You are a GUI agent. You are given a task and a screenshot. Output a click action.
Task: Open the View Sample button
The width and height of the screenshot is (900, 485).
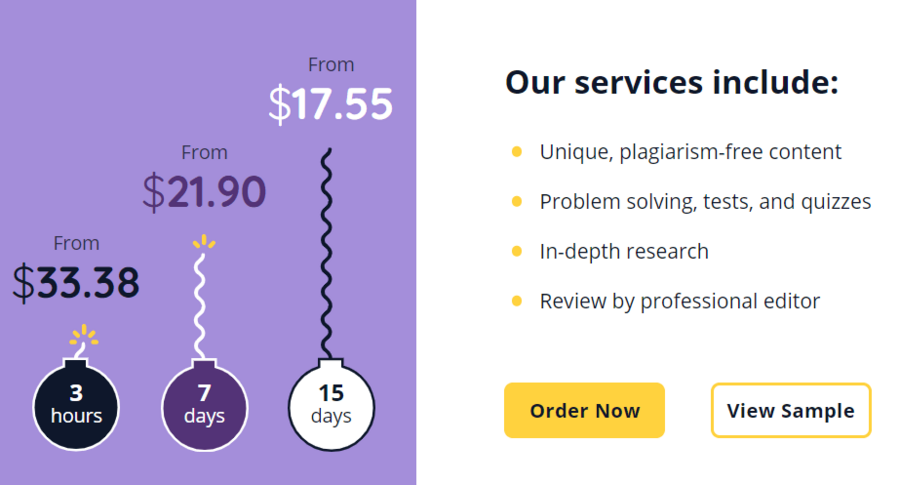(791, 410)
